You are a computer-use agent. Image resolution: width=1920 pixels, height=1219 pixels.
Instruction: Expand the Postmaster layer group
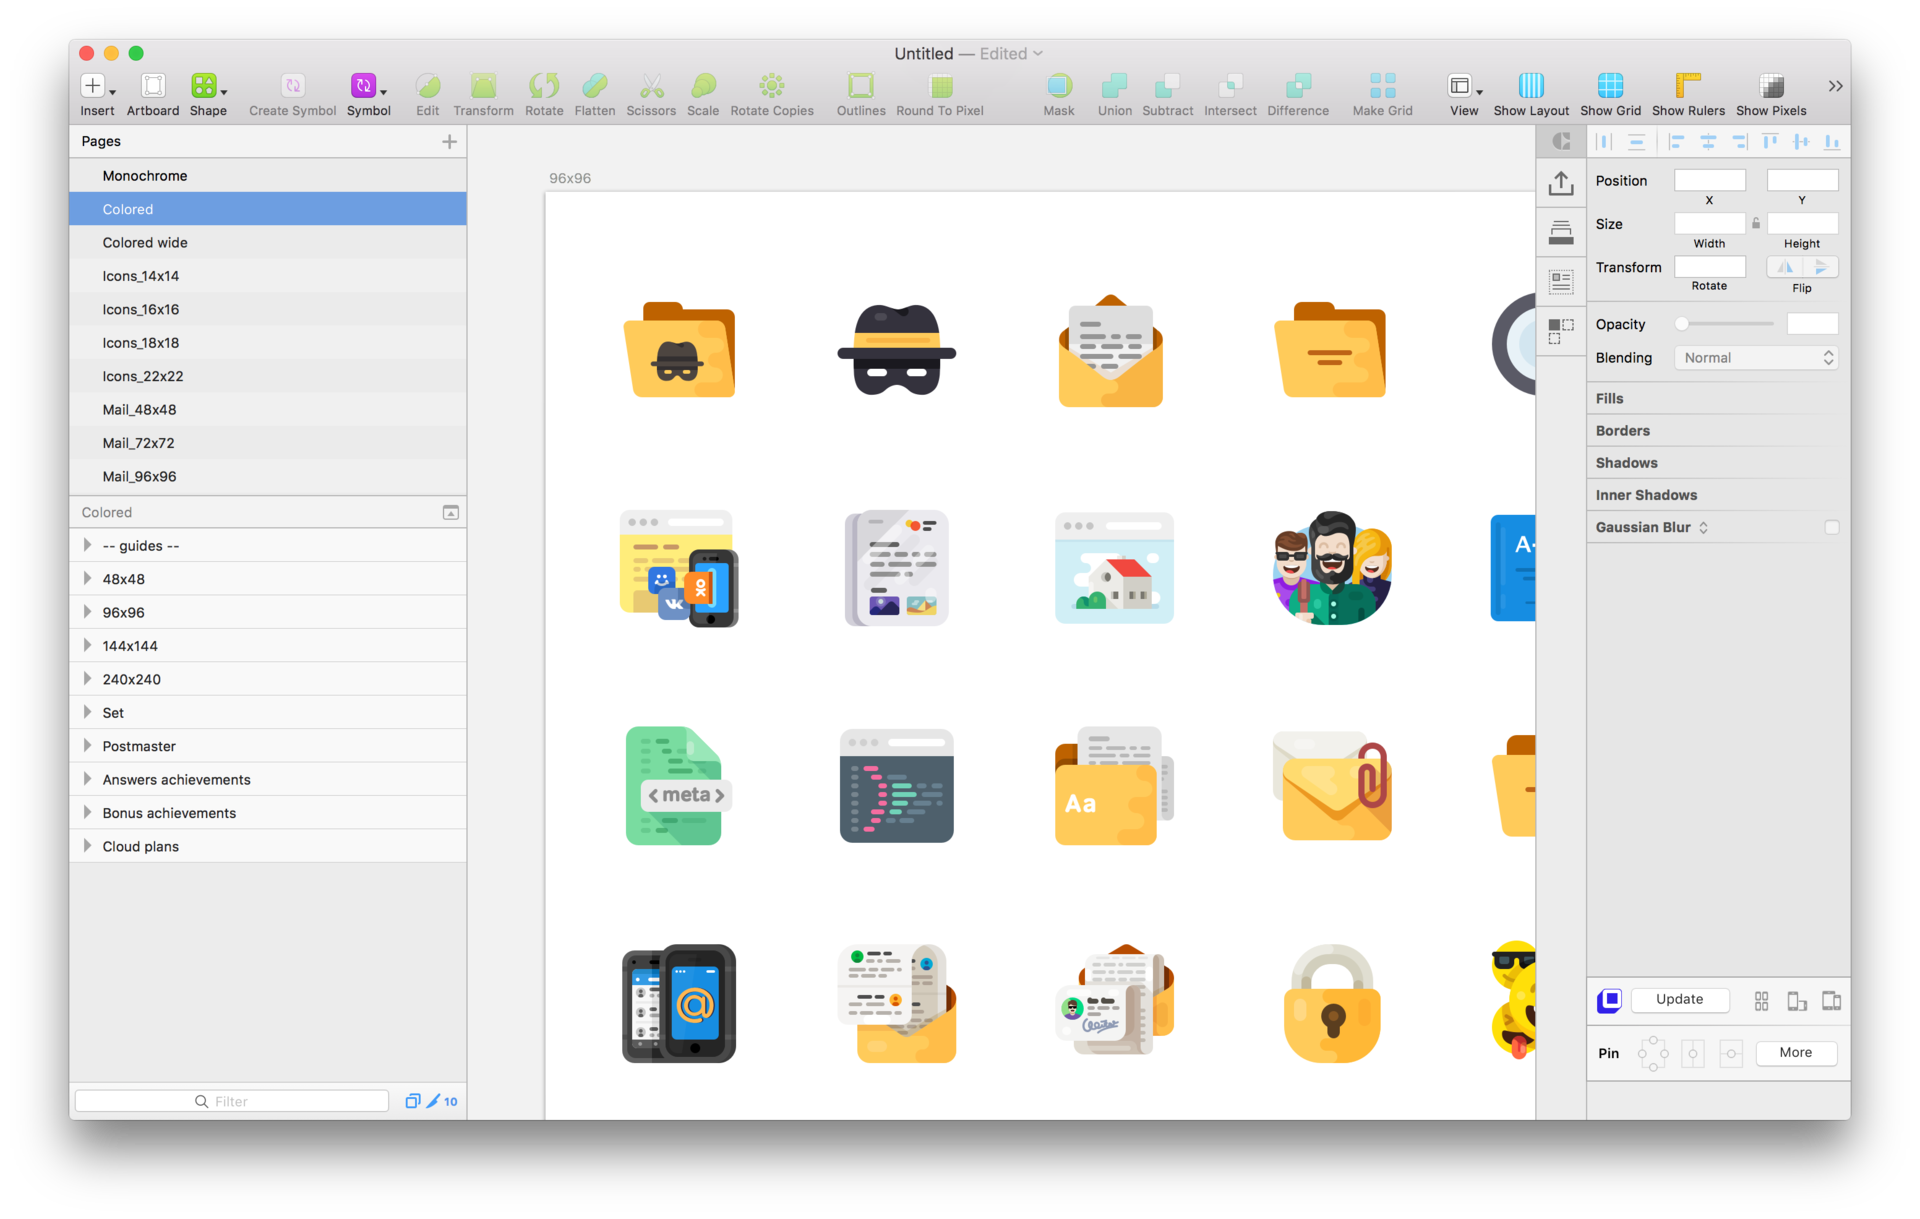coord(90,746)
